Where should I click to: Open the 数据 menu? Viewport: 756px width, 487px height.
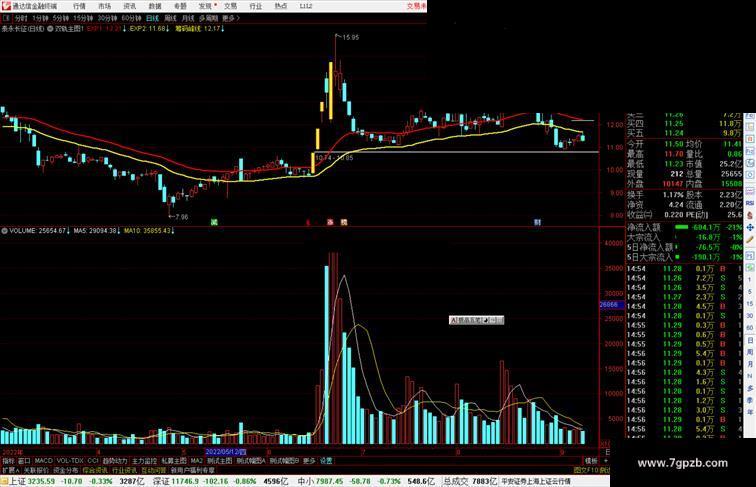155,6
